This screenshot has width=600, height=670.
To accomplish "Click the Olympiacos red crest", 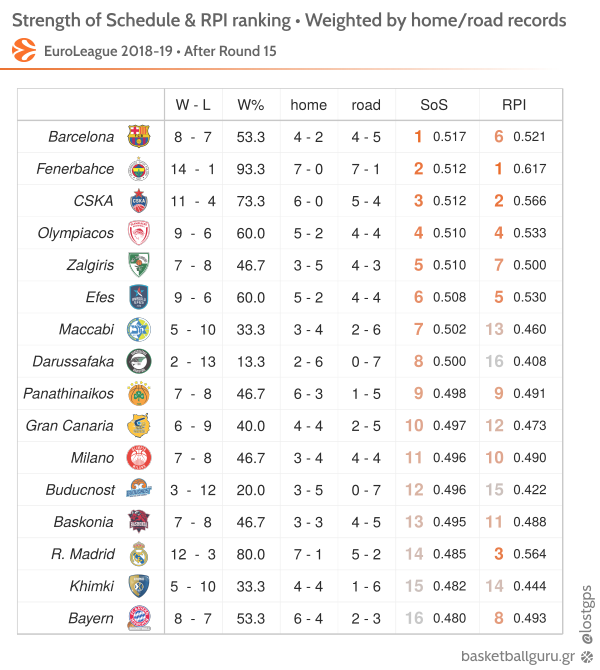I will 139,233.
